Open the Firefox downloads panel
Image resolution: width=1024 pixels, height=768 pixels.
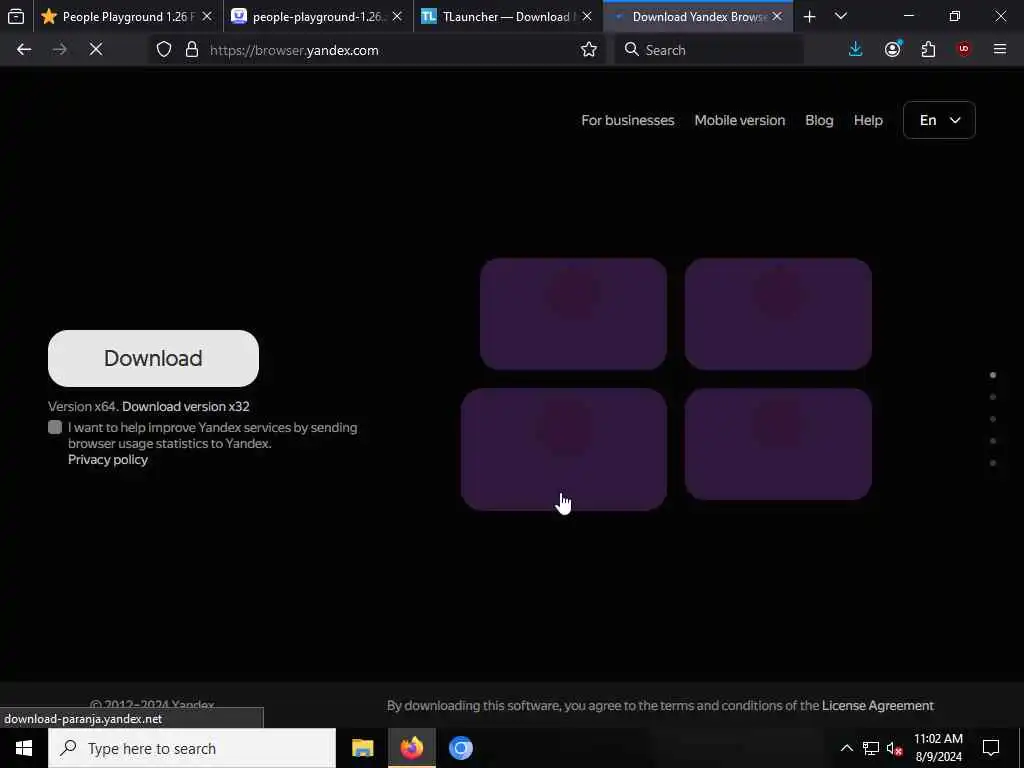(856, 50)
